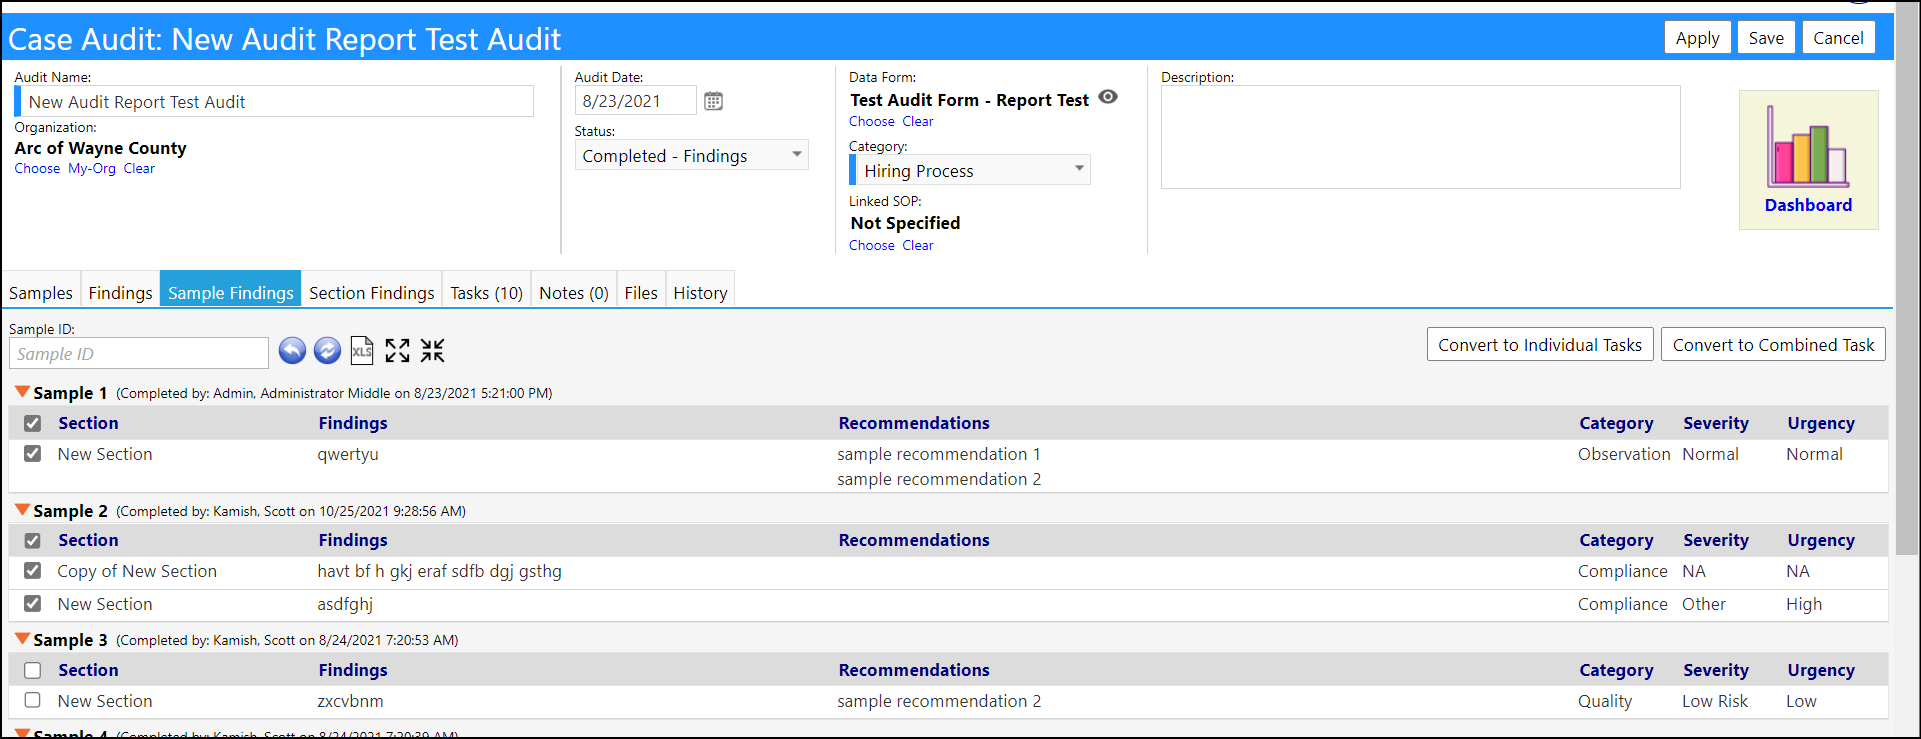Open the Tasks (10) tab
The image size is (1921, 739).
487,292
